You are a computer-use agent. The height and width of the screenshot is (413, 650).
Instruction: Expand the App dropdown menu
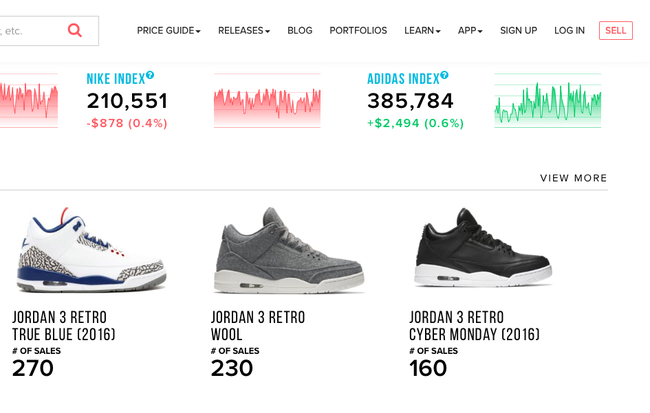tap(470, 31)
